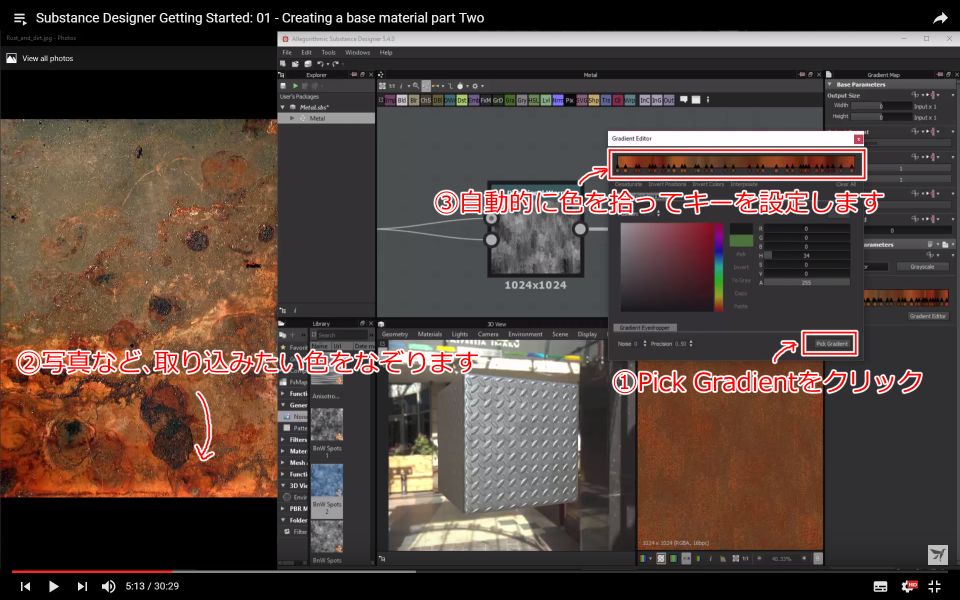Image resolution: width=960 pixels, height=600 pixels.
Task: Add a Bitmap (Bmp) node from the toolbar
Action: coord(390,100)
